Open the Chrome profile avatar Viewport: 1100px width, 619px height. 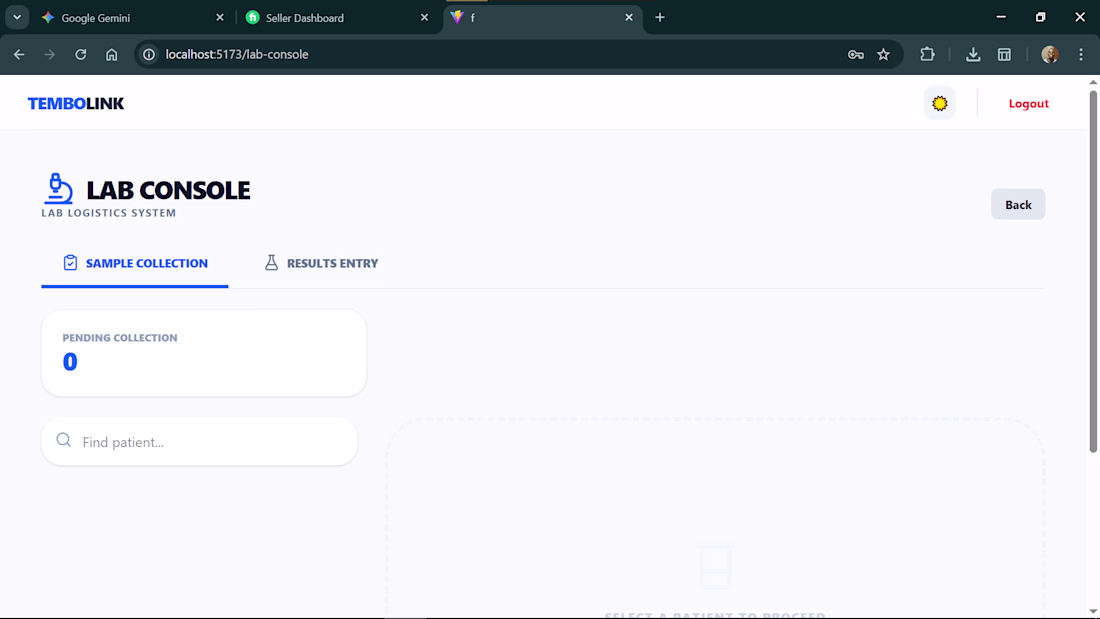coord(1049,54)
